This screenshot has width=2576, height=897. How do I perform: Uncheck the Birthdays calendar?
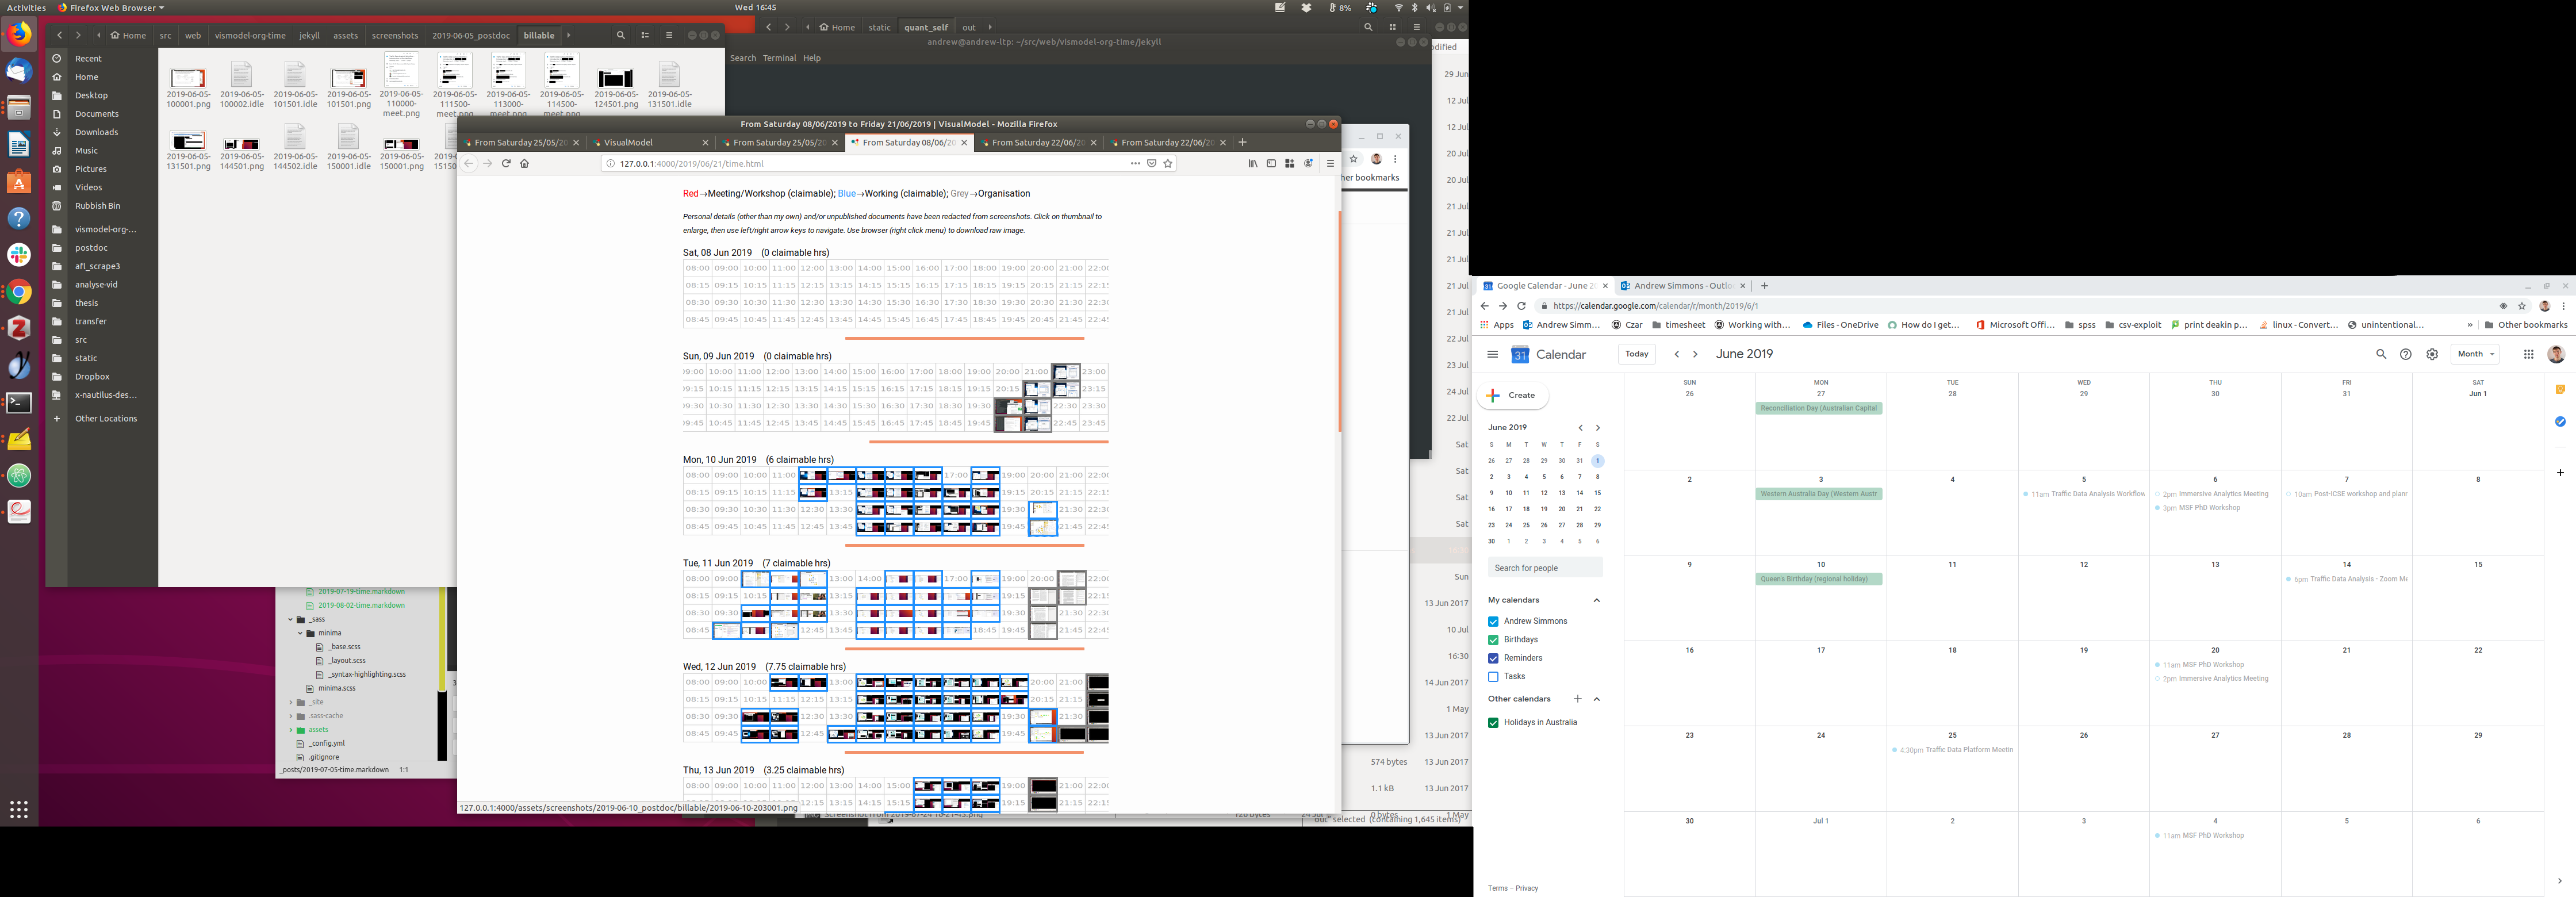click(x=1493, y=640)
